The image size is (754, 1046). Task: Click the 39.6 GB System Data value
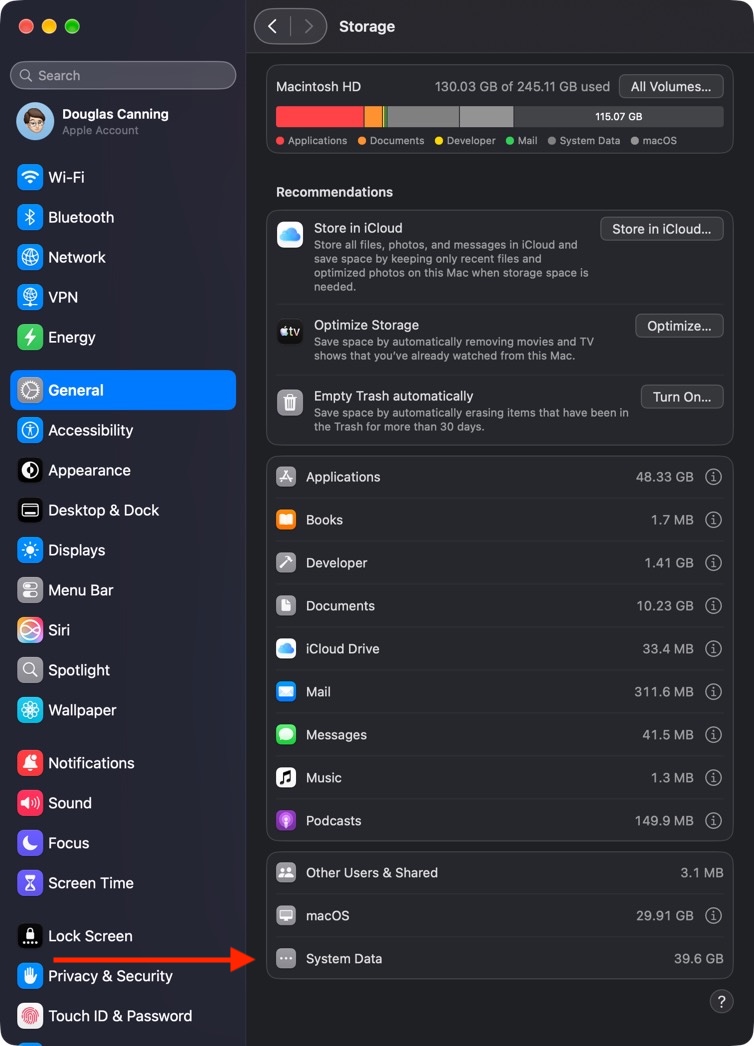coord(698,959)
